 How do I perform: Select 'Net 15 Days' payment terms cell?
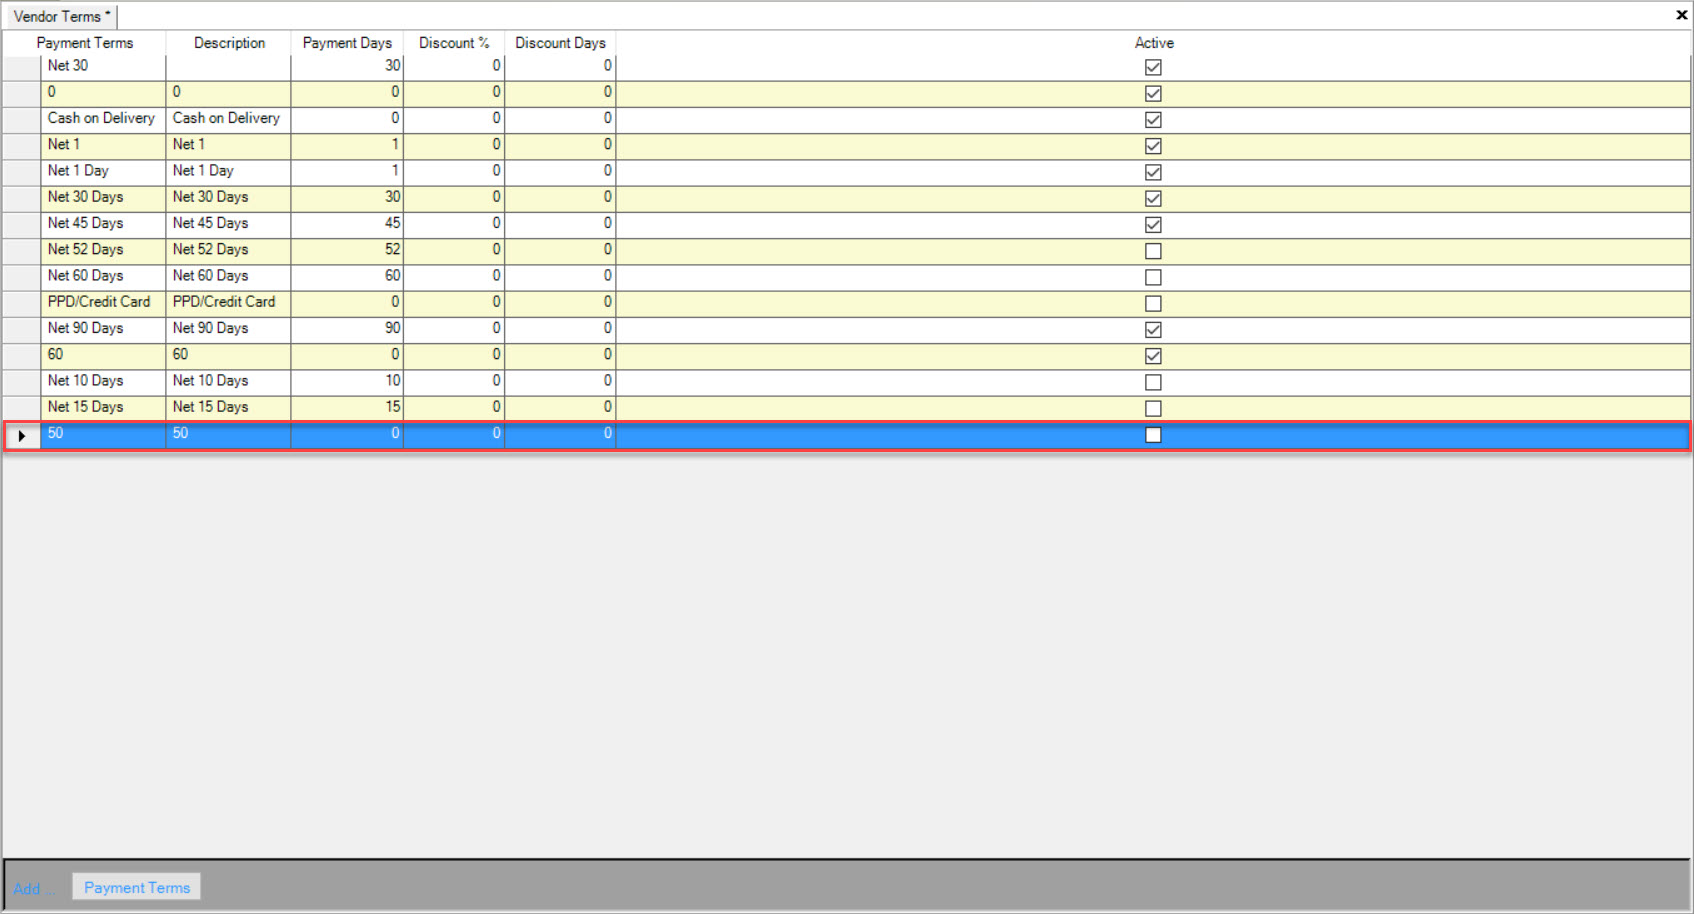pyautogui.click(x=103, y=408)
